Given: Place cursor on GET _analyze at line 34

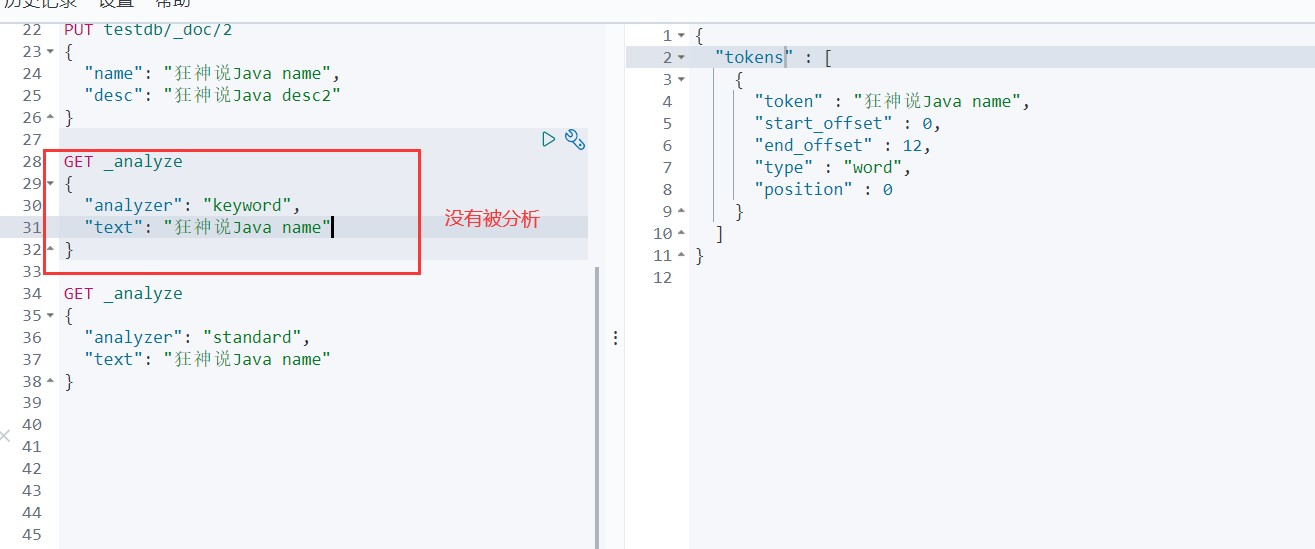Looking at the screenshot, I should point(123,293).
